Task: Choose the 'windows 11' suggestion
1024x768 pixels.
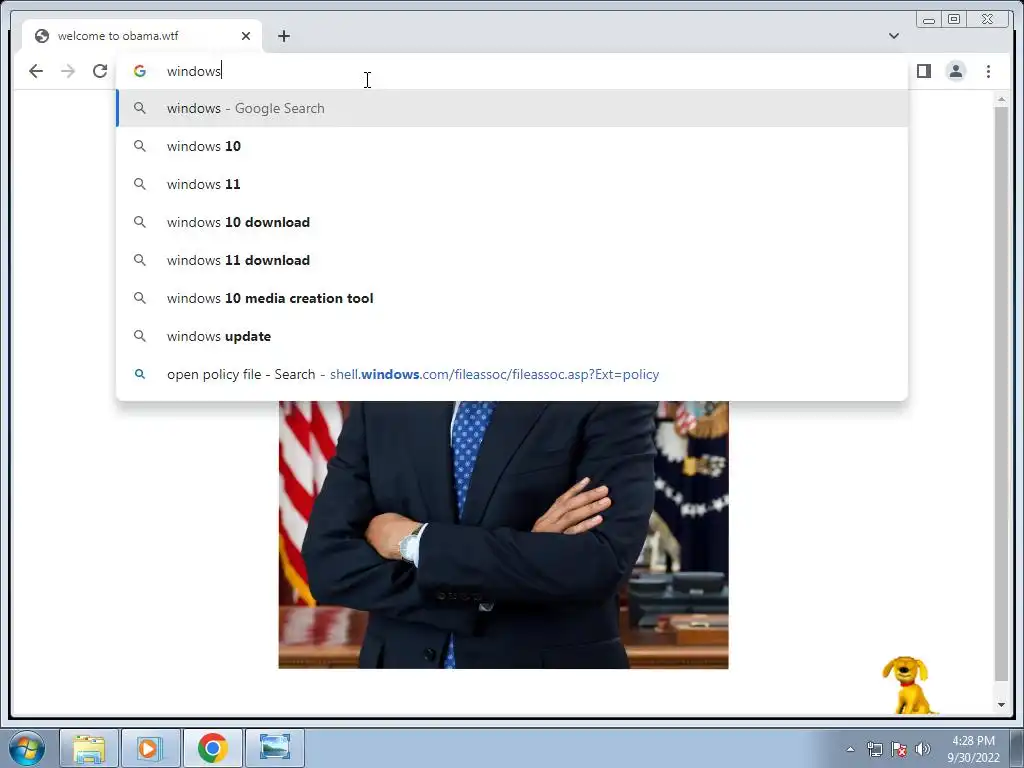Action: [512, 184]
